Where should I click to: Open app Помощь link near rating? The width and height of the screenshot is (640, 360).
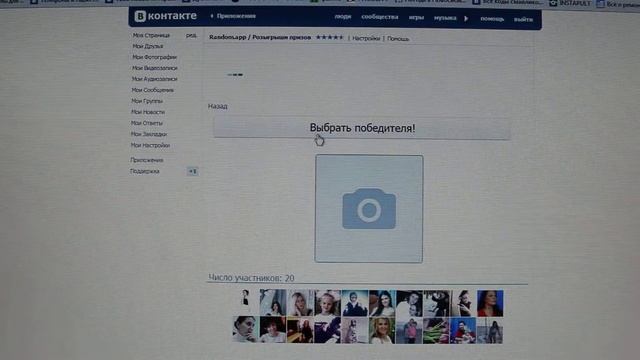coord(398,39)
